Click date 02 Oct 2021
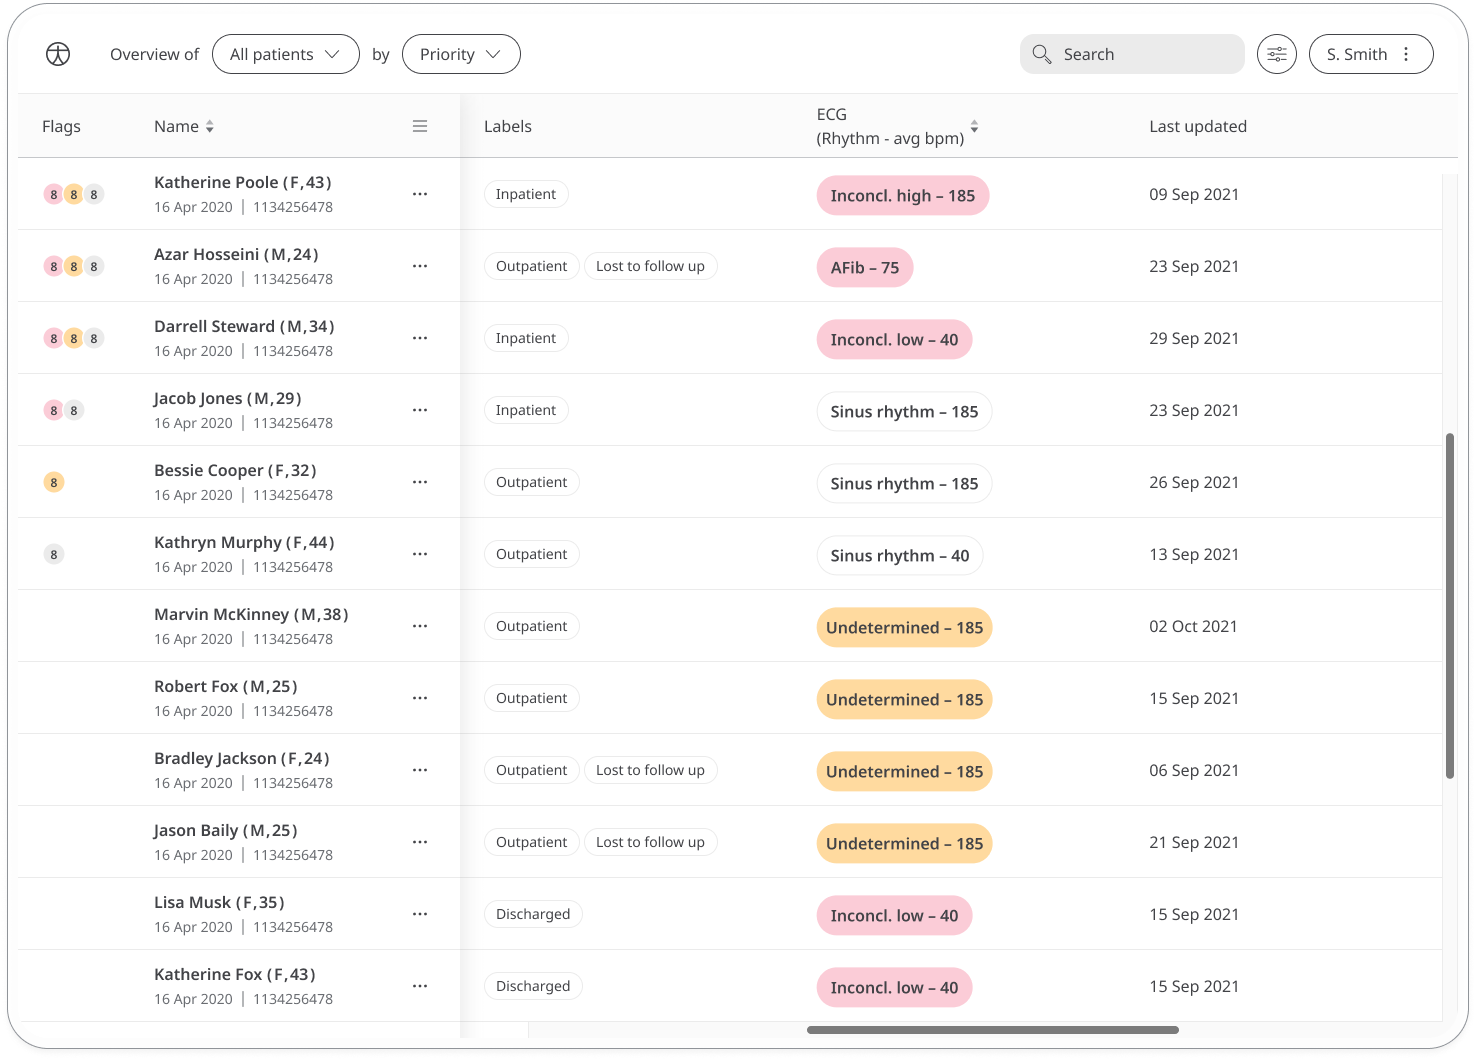 [1193, 626]
